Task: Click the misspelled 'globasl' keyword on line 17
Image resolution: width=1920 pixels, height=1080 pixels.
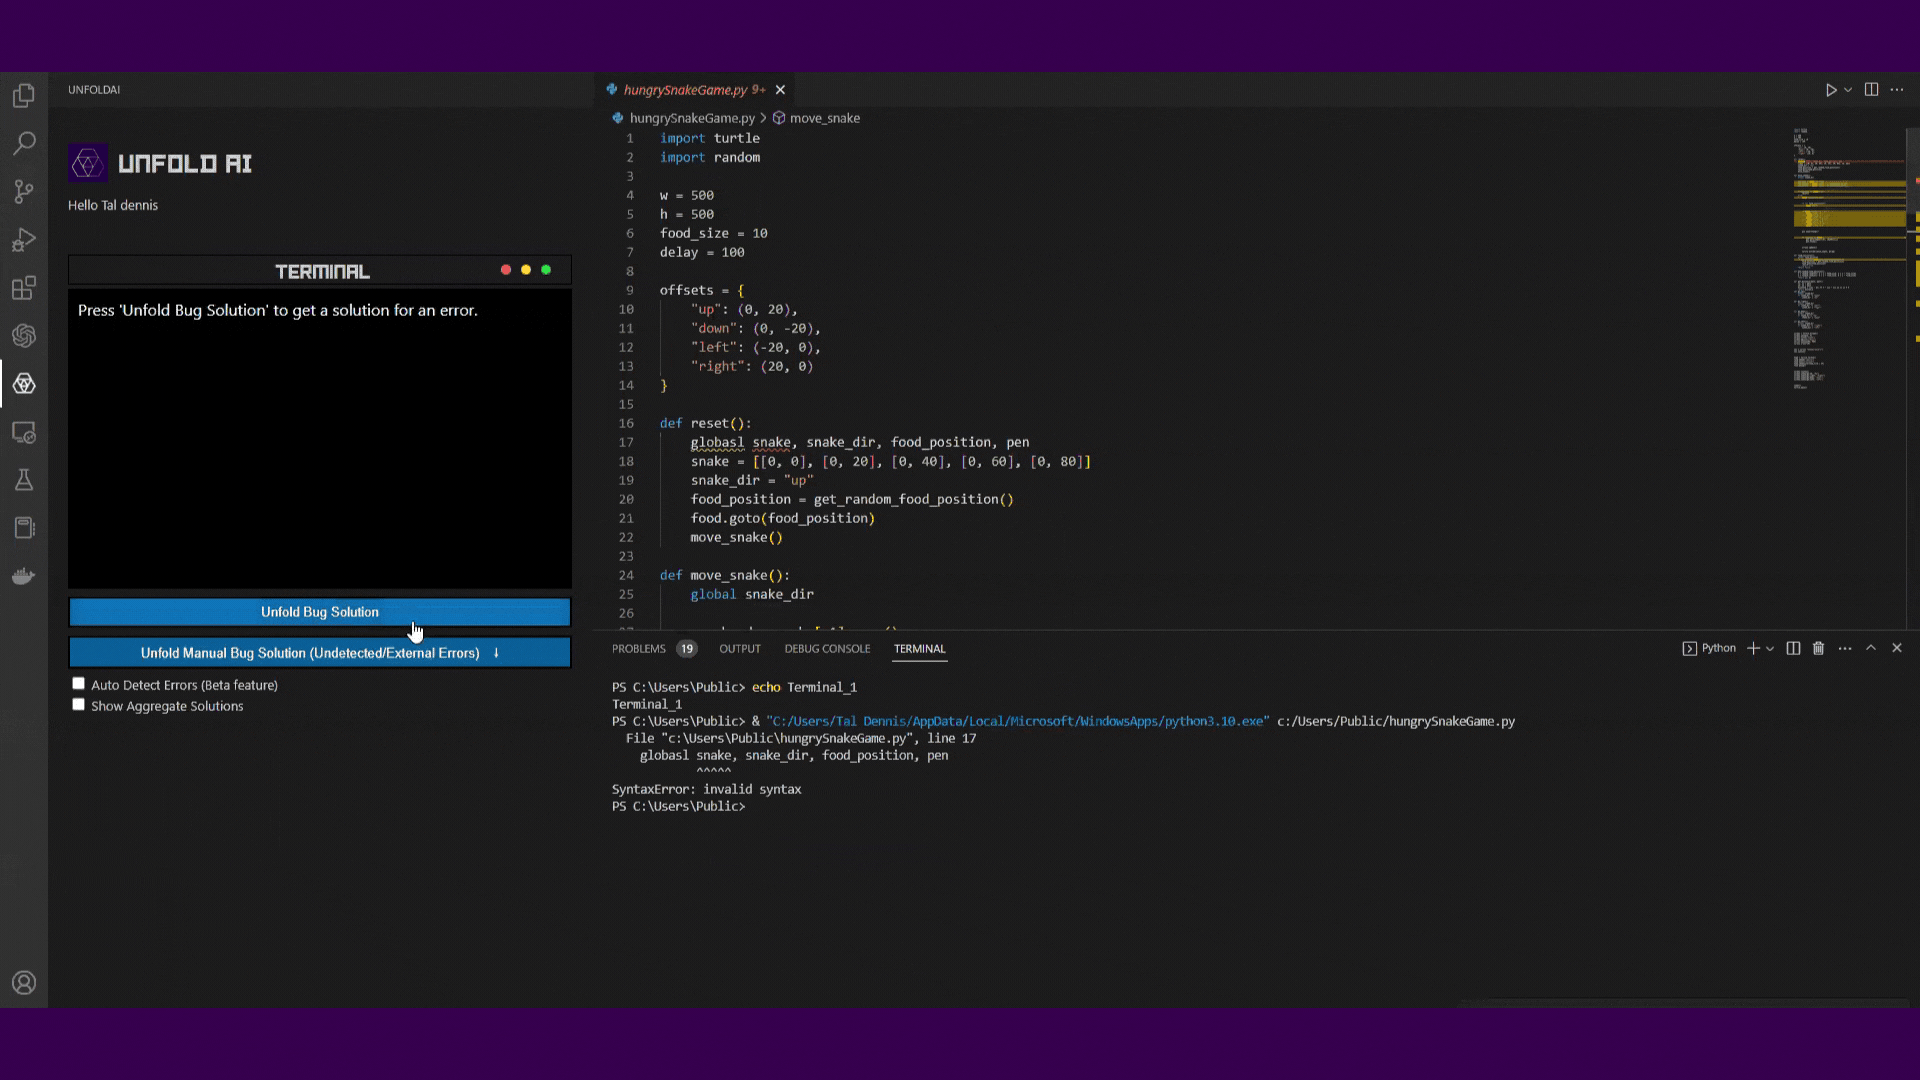Action: [717, 442]
